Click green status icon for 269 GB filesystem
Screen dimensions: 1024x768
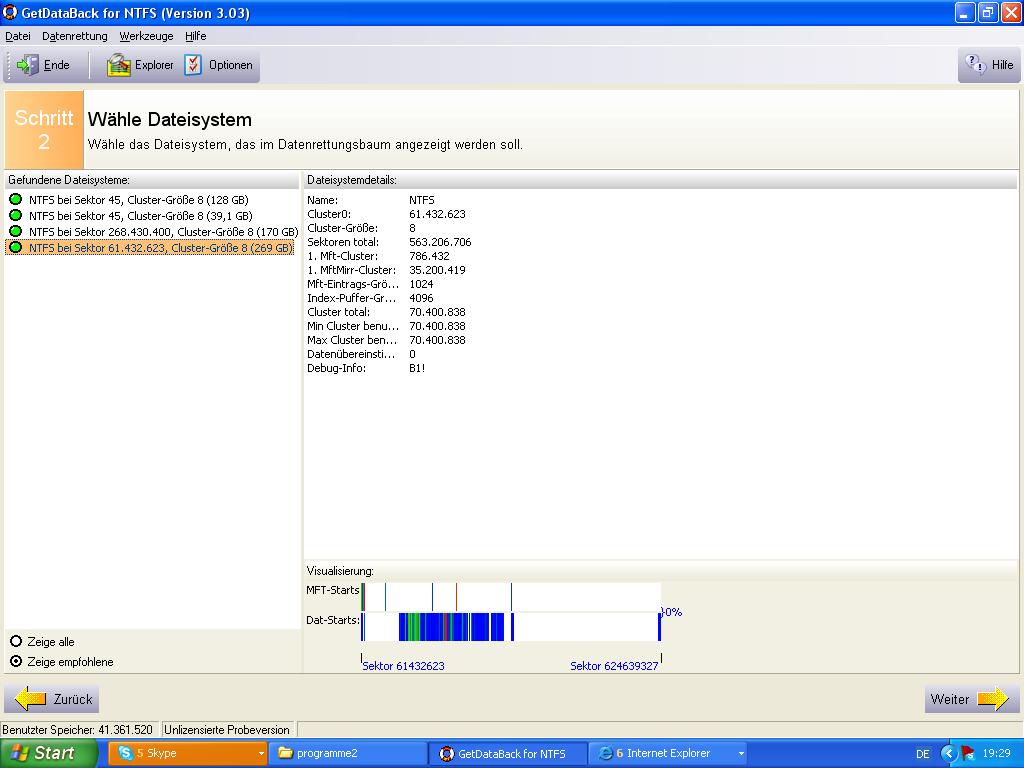[x=16, y=248]
